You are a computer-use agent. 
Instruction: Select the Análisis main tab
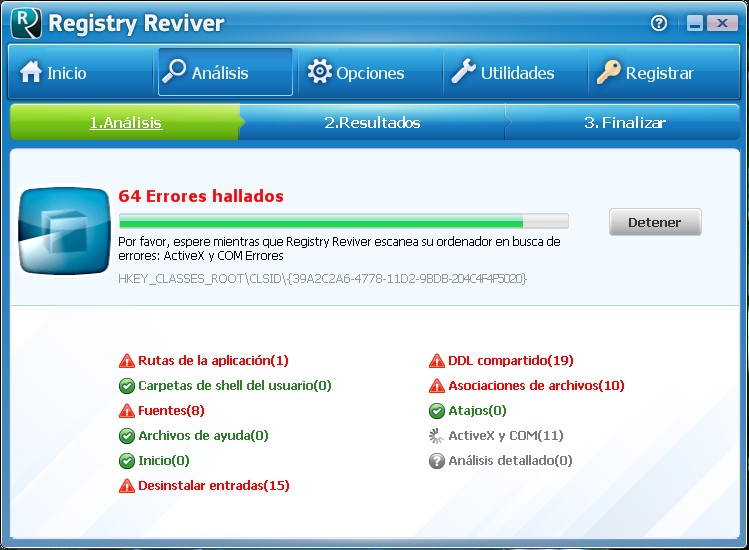225,72
